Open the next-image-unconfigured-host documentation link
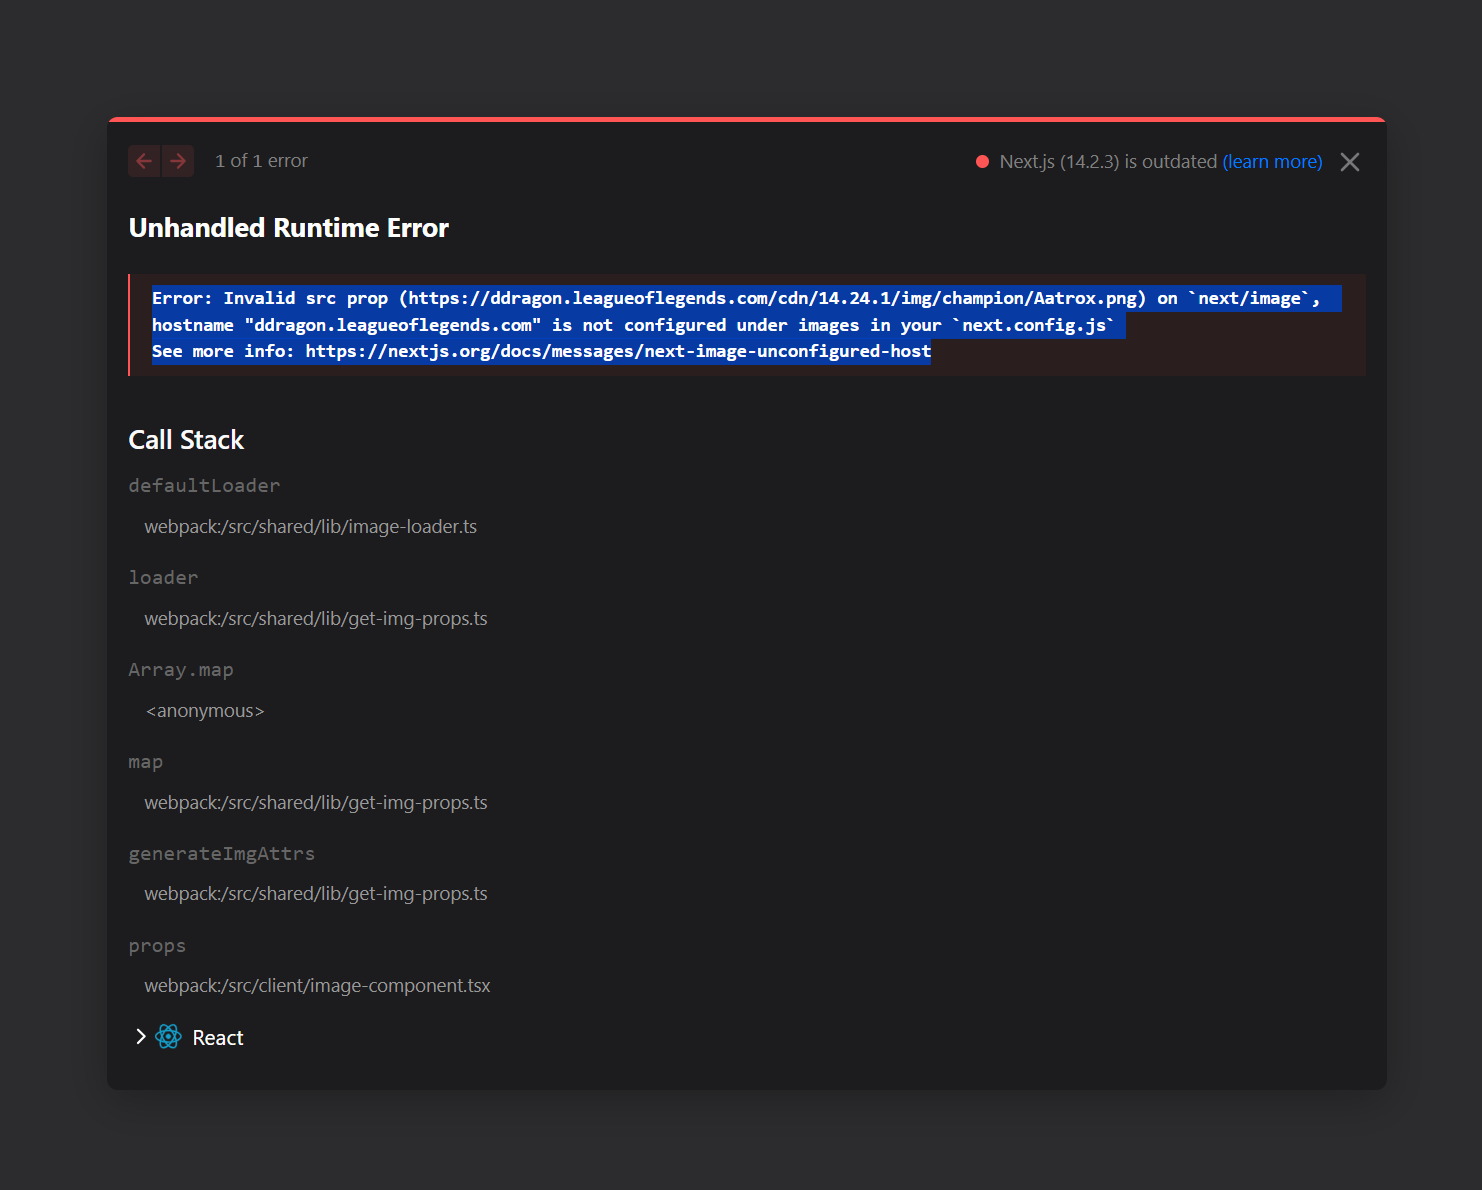 point(618,351)
